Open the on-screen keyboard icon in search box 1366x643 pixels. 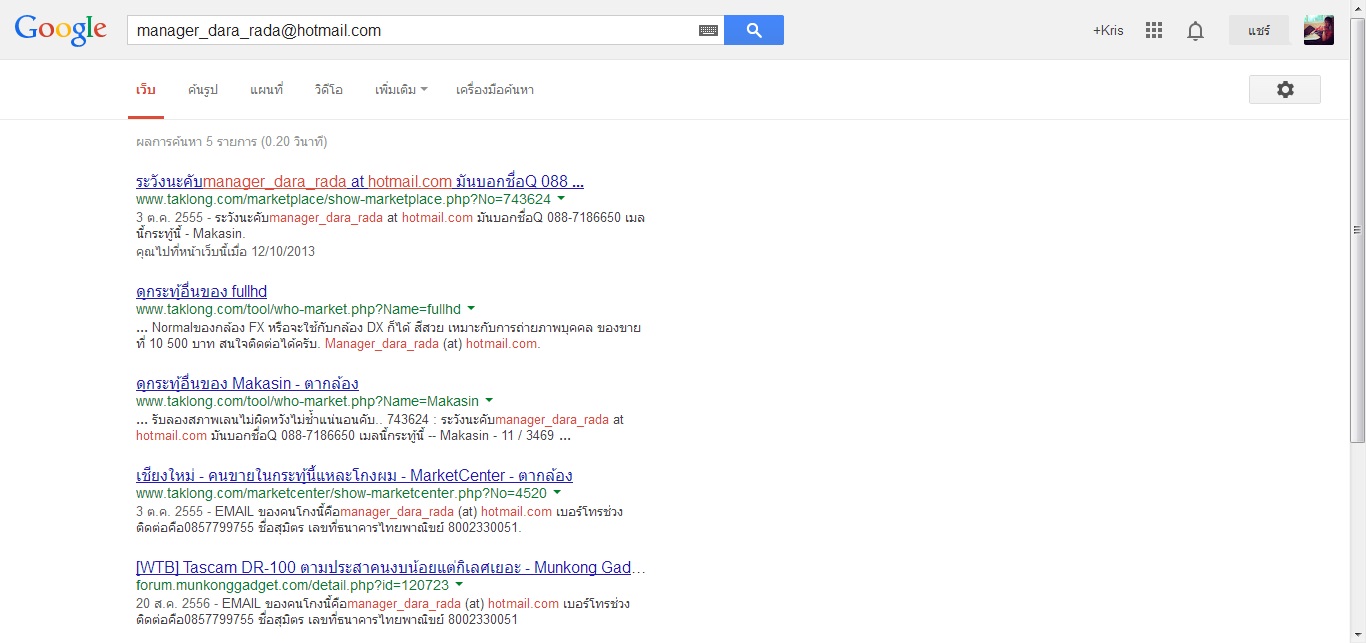(x=708, y=30)
